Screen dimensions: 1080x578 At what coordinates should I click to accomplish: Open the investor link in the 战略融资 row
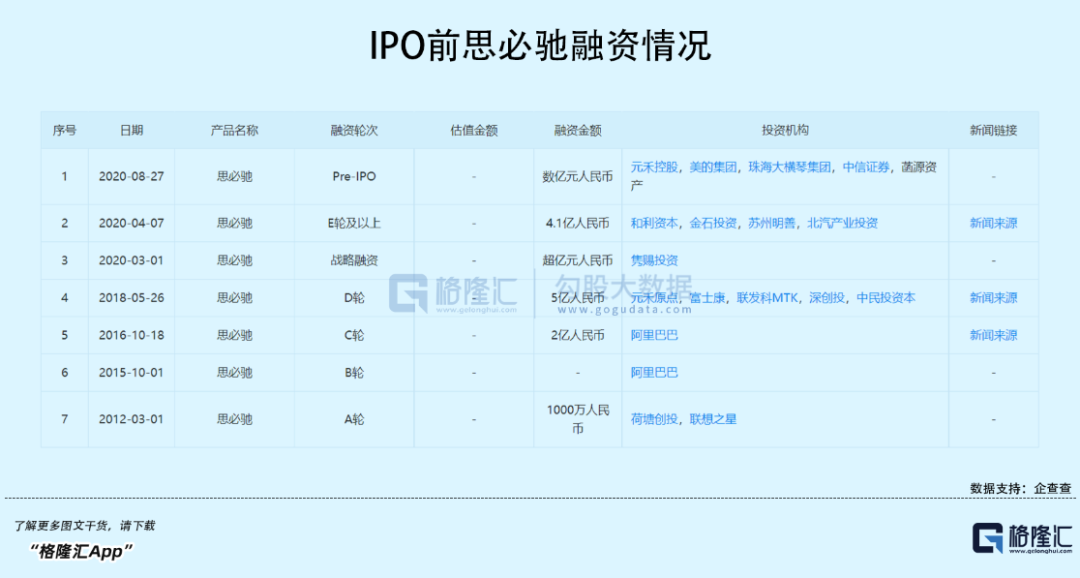coord(654,260)
